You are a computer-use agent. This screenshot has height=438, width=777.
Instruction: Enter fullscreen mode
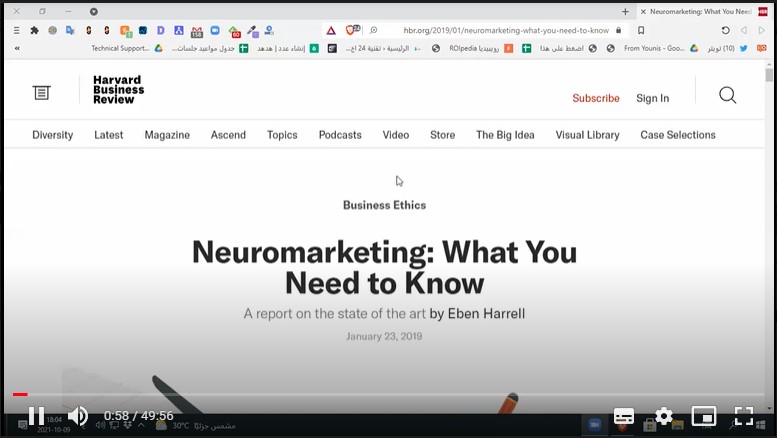[x=744, y=416]
